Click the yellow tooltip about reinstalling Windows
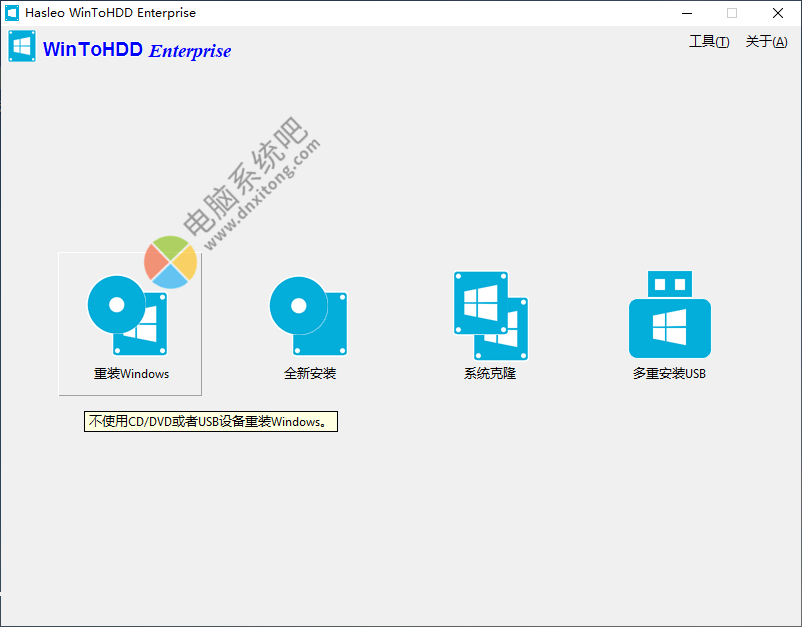Image resolution: width=802 pixels, height=627 pixels. click(x=210, y=421)
